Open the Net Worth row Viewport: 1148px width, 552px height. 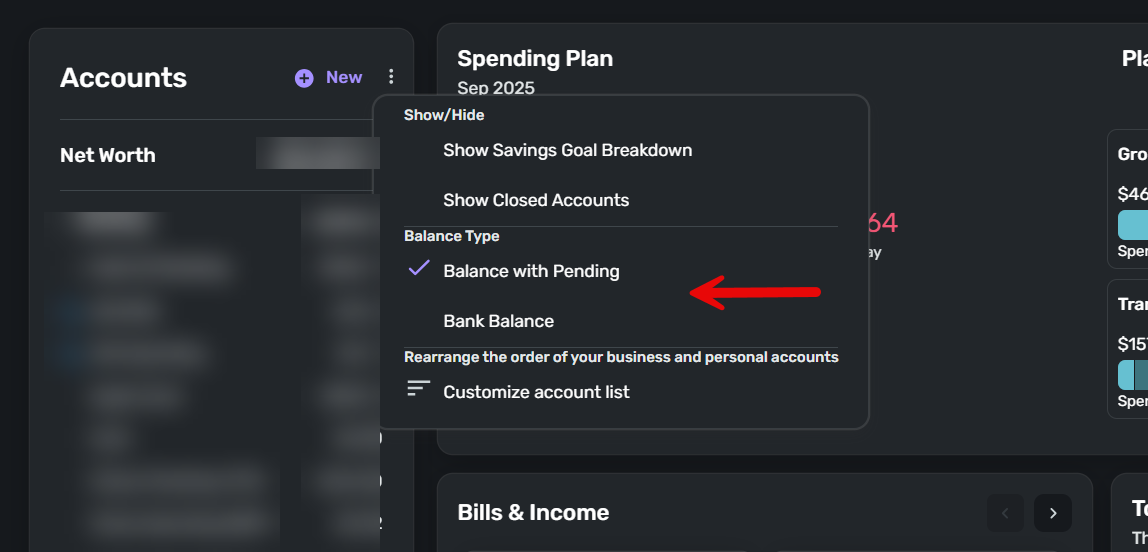108,155
